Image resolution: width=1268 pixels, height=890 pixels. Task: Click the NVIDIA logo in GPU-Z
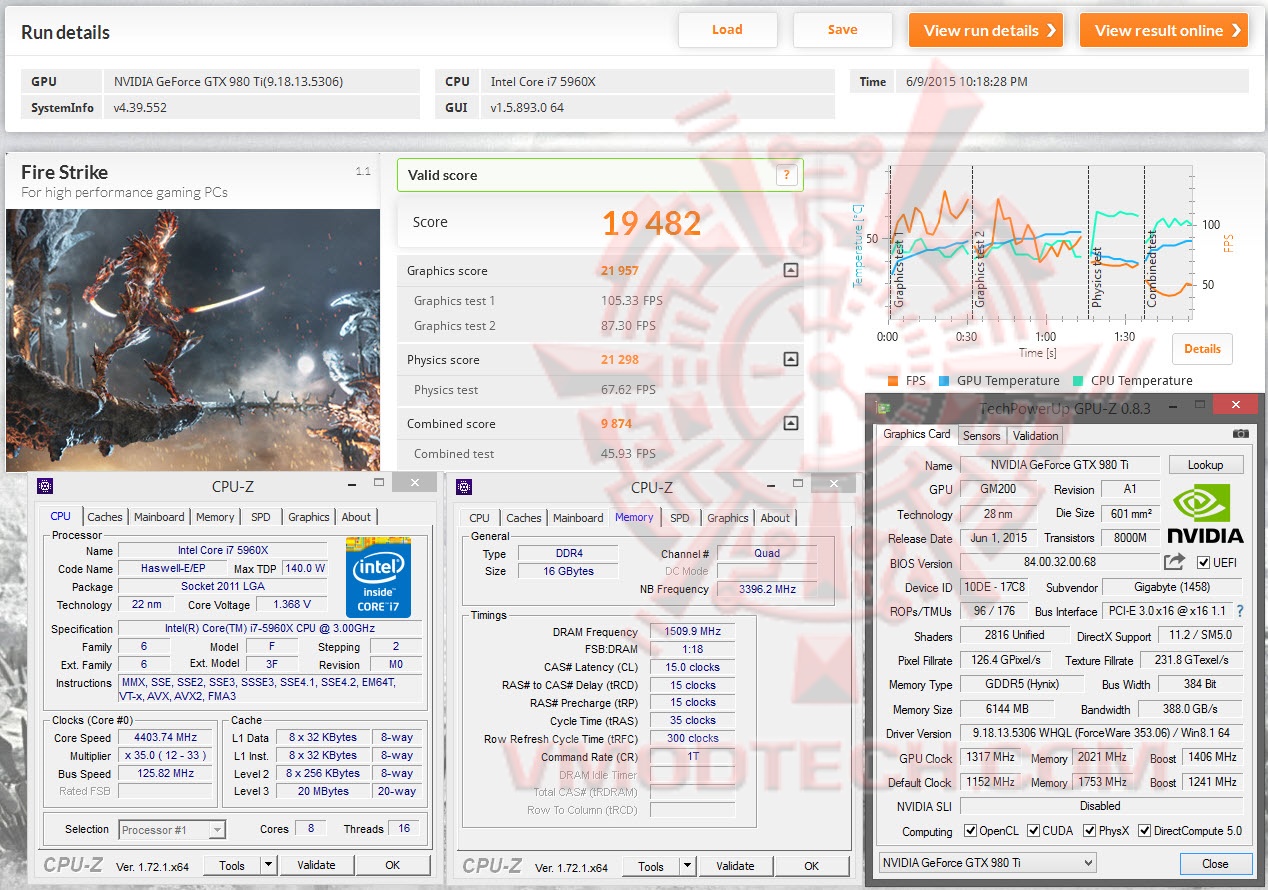tap(1205, 513)
